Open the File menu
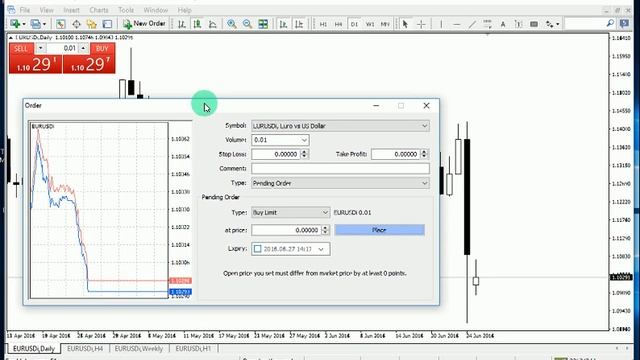640x360 pixels. (24, 10)
